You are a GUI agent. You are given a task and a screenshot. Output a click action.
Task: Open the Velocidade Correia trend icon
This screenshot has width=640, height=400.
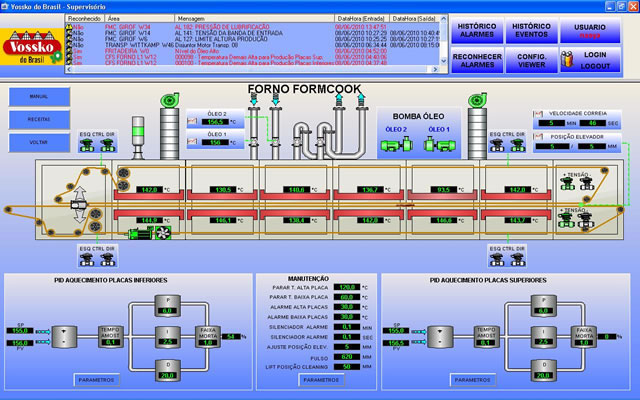coord(538,114)
